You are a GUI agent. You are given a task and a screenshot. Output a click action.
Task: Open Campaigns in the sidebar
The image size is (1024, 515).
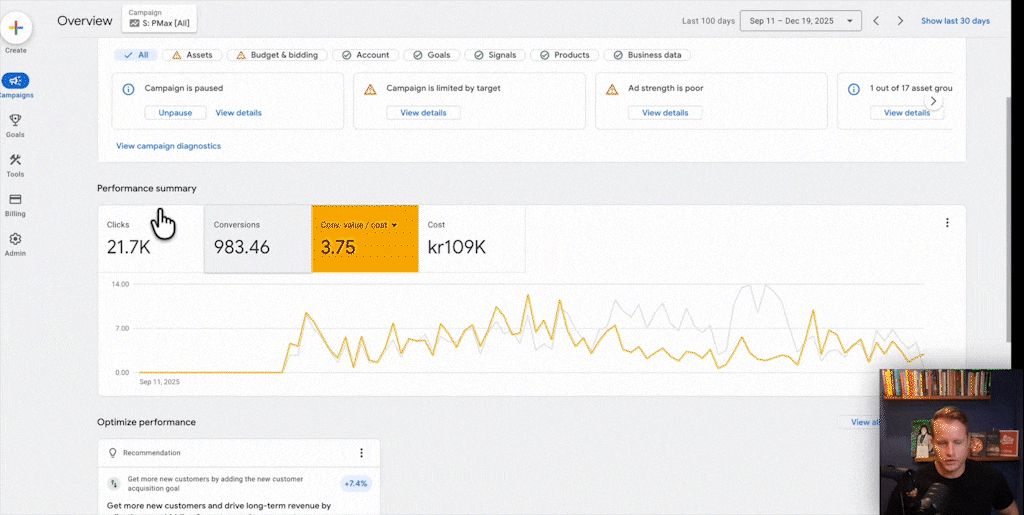pyautogui.click(x=16, y=82)
